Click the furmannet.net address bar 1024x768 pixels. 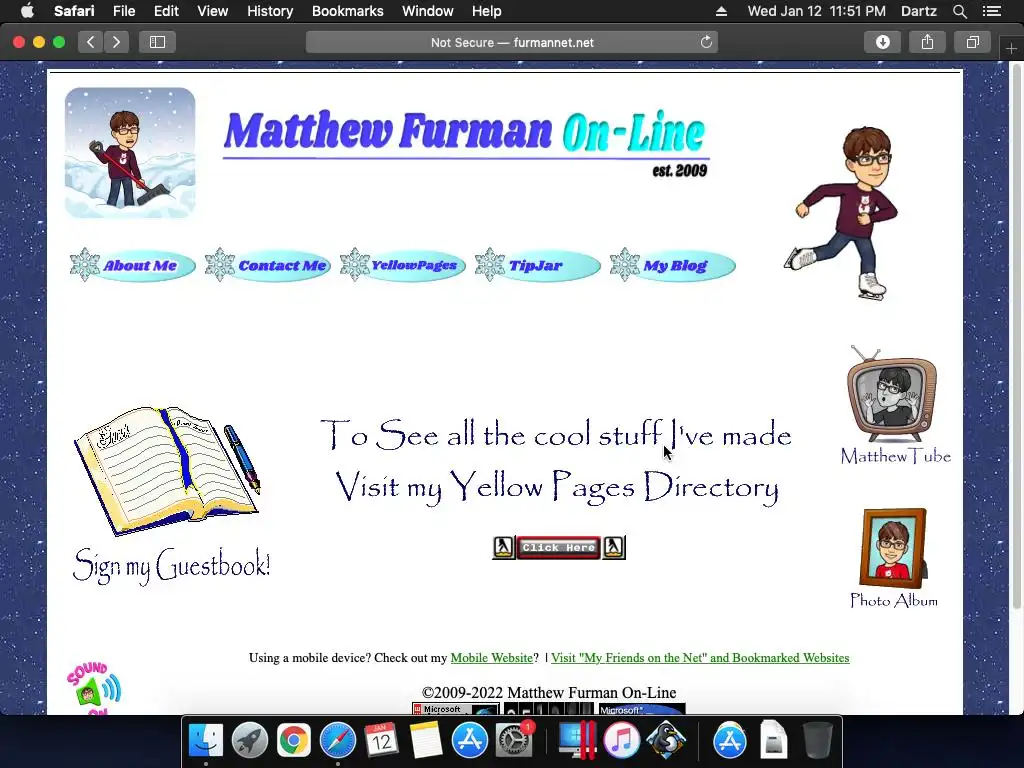pos(512,42)
